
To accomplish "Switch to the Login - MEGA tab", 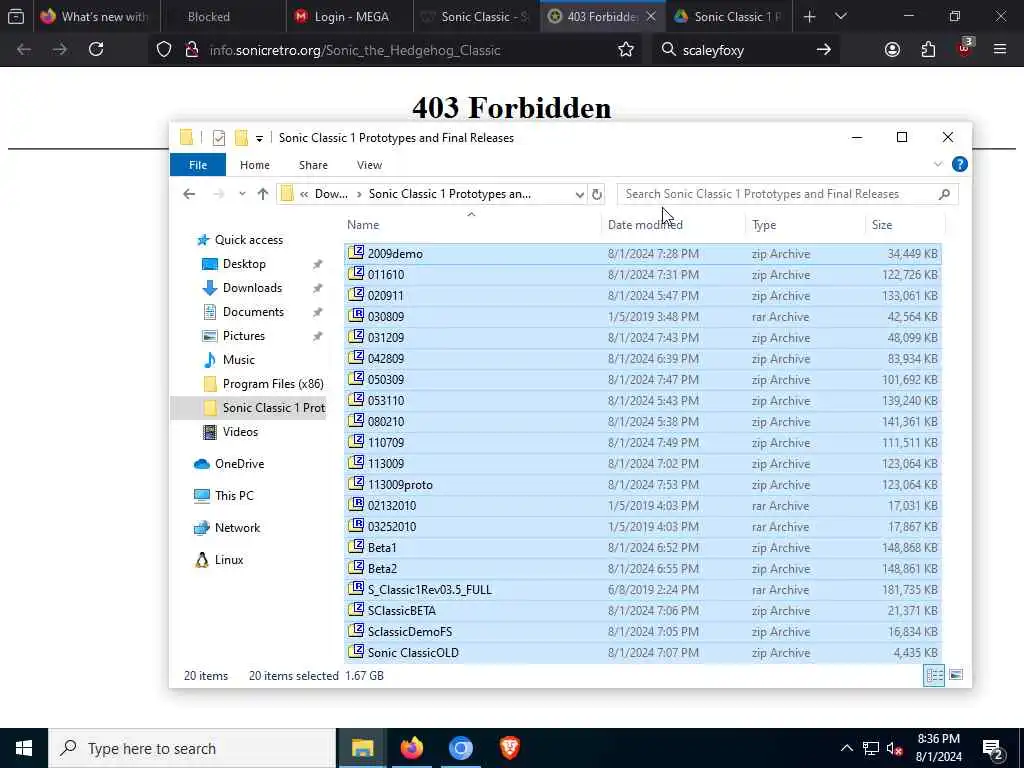I will 349,16.
